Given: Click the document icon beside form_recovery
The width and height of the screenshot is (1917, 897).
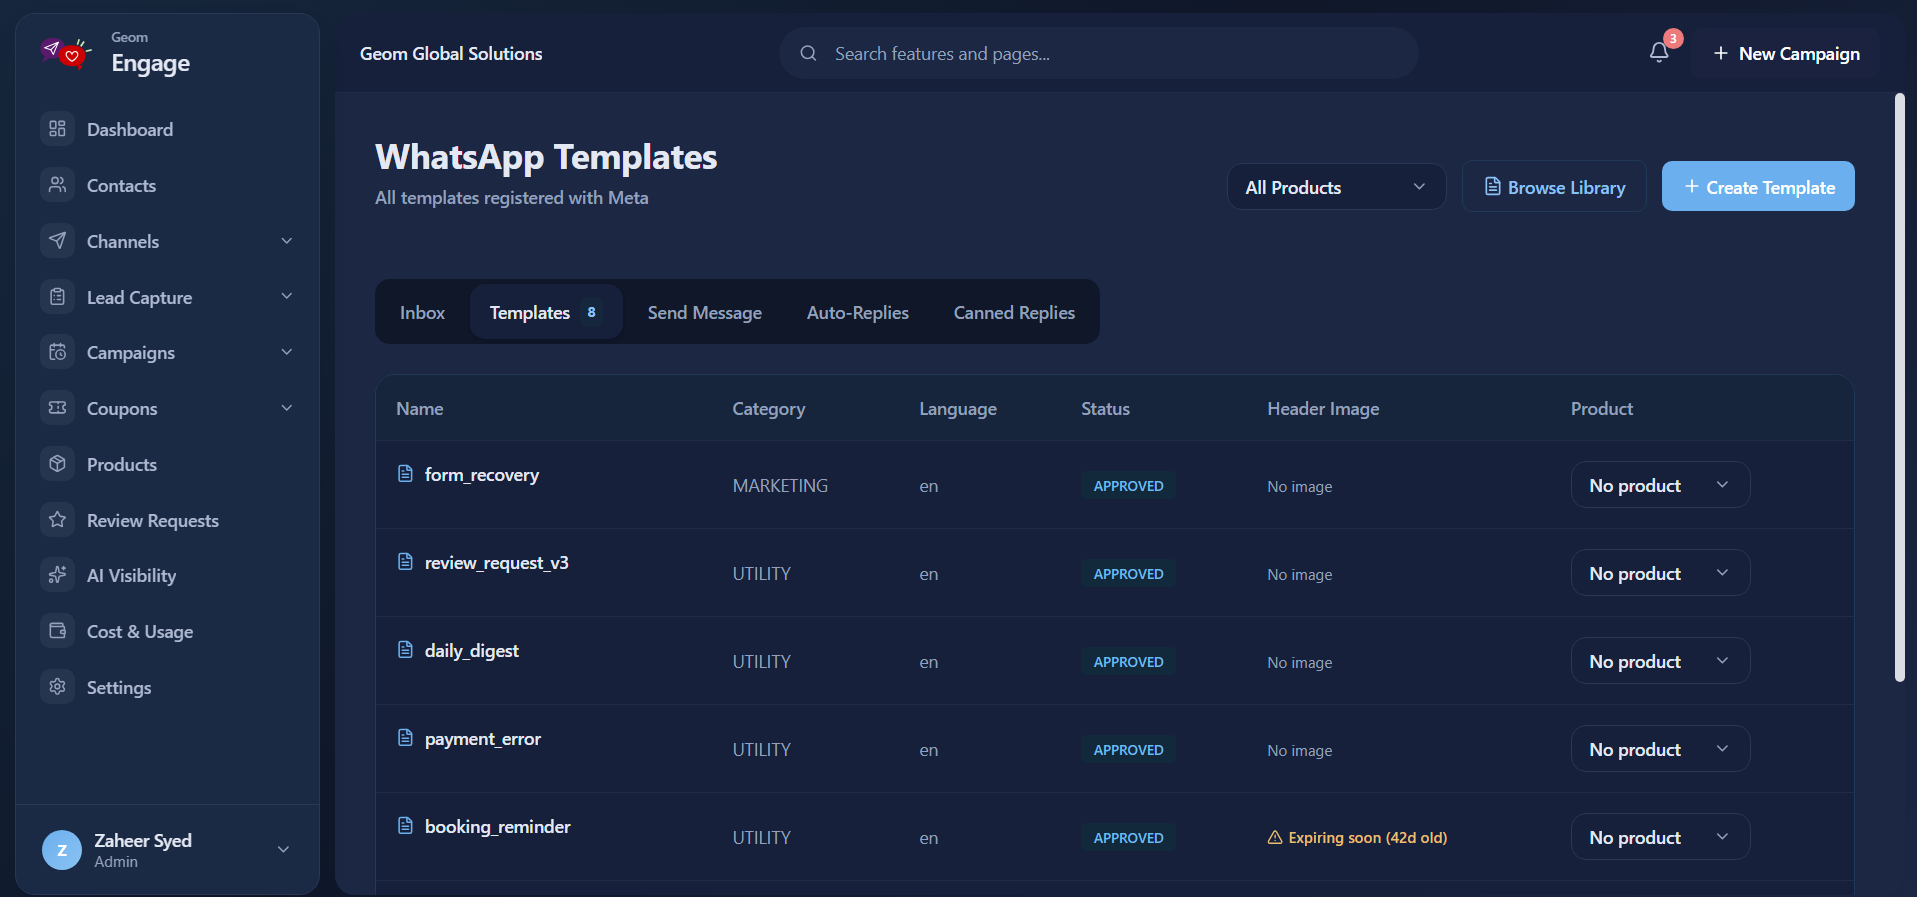Looking at the screenshot, I should tap(405, 474).
